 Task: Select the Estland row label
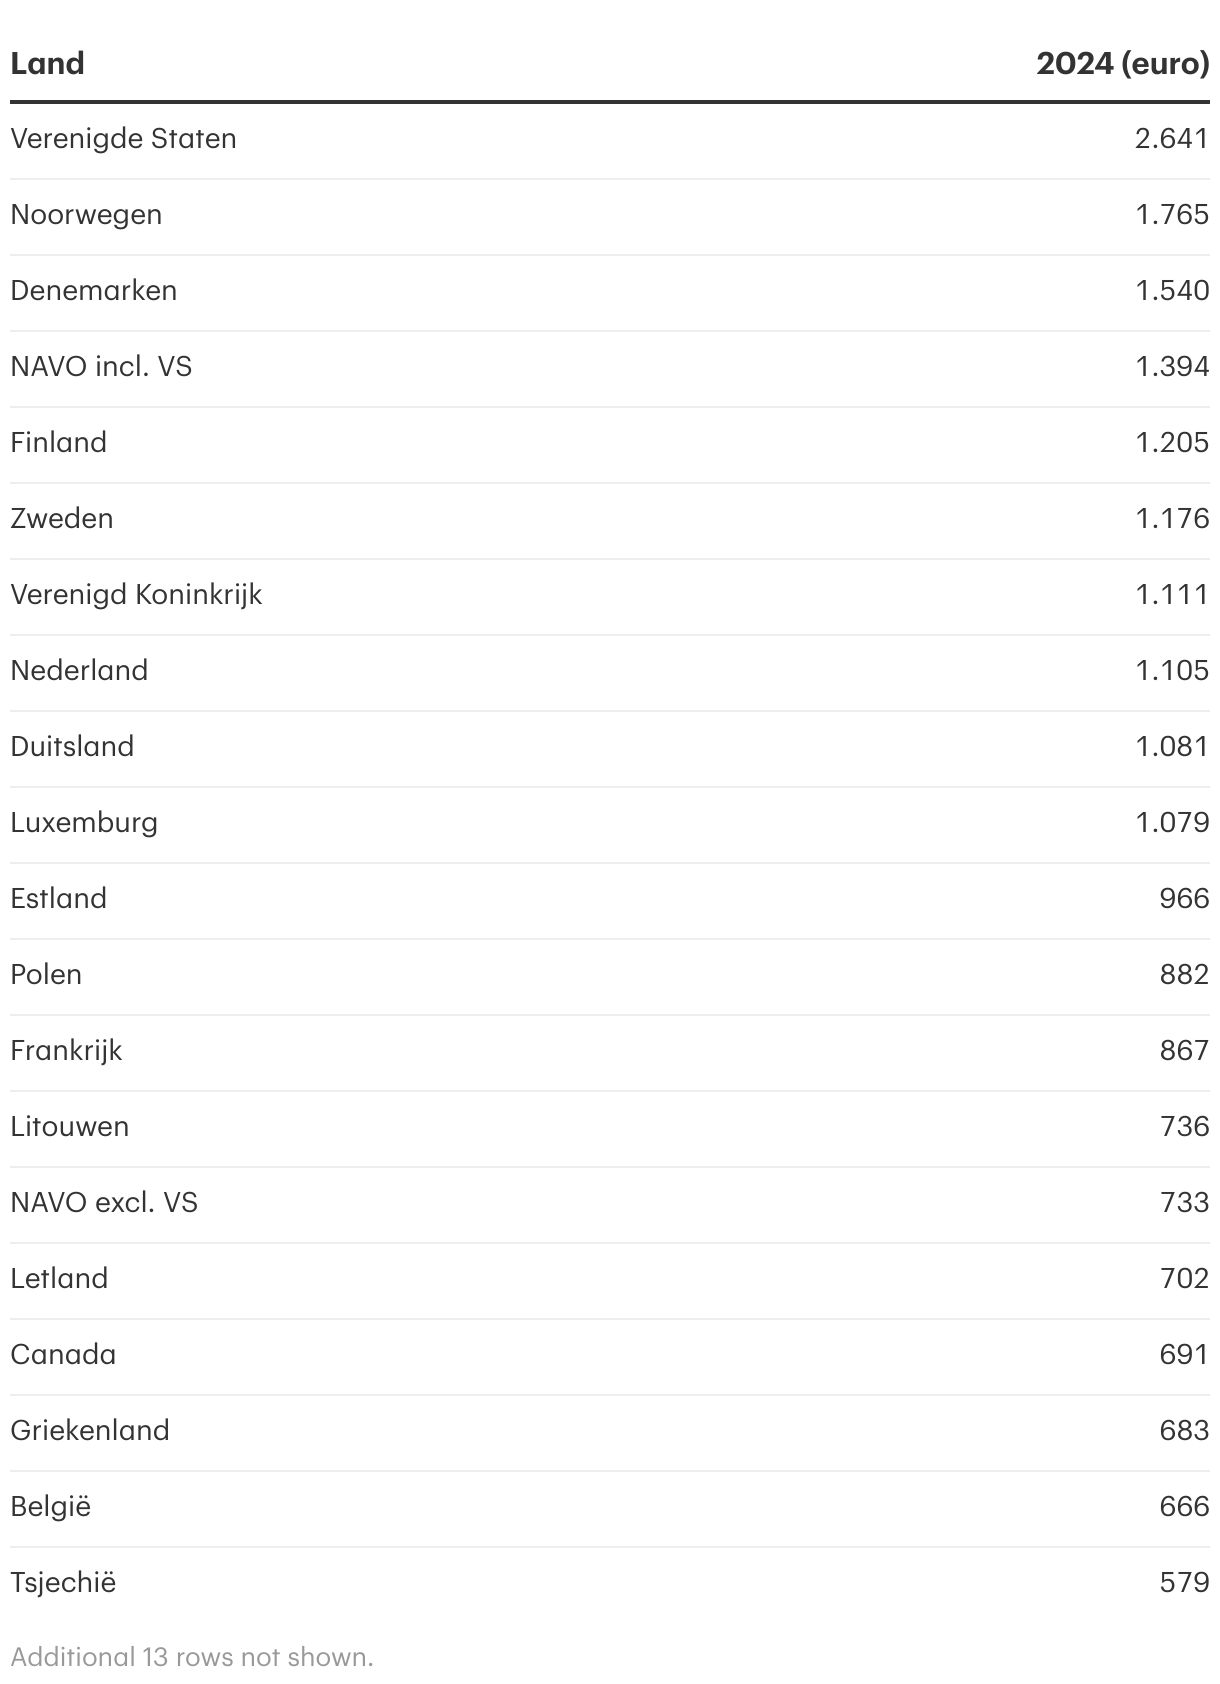tap(58, 899)
